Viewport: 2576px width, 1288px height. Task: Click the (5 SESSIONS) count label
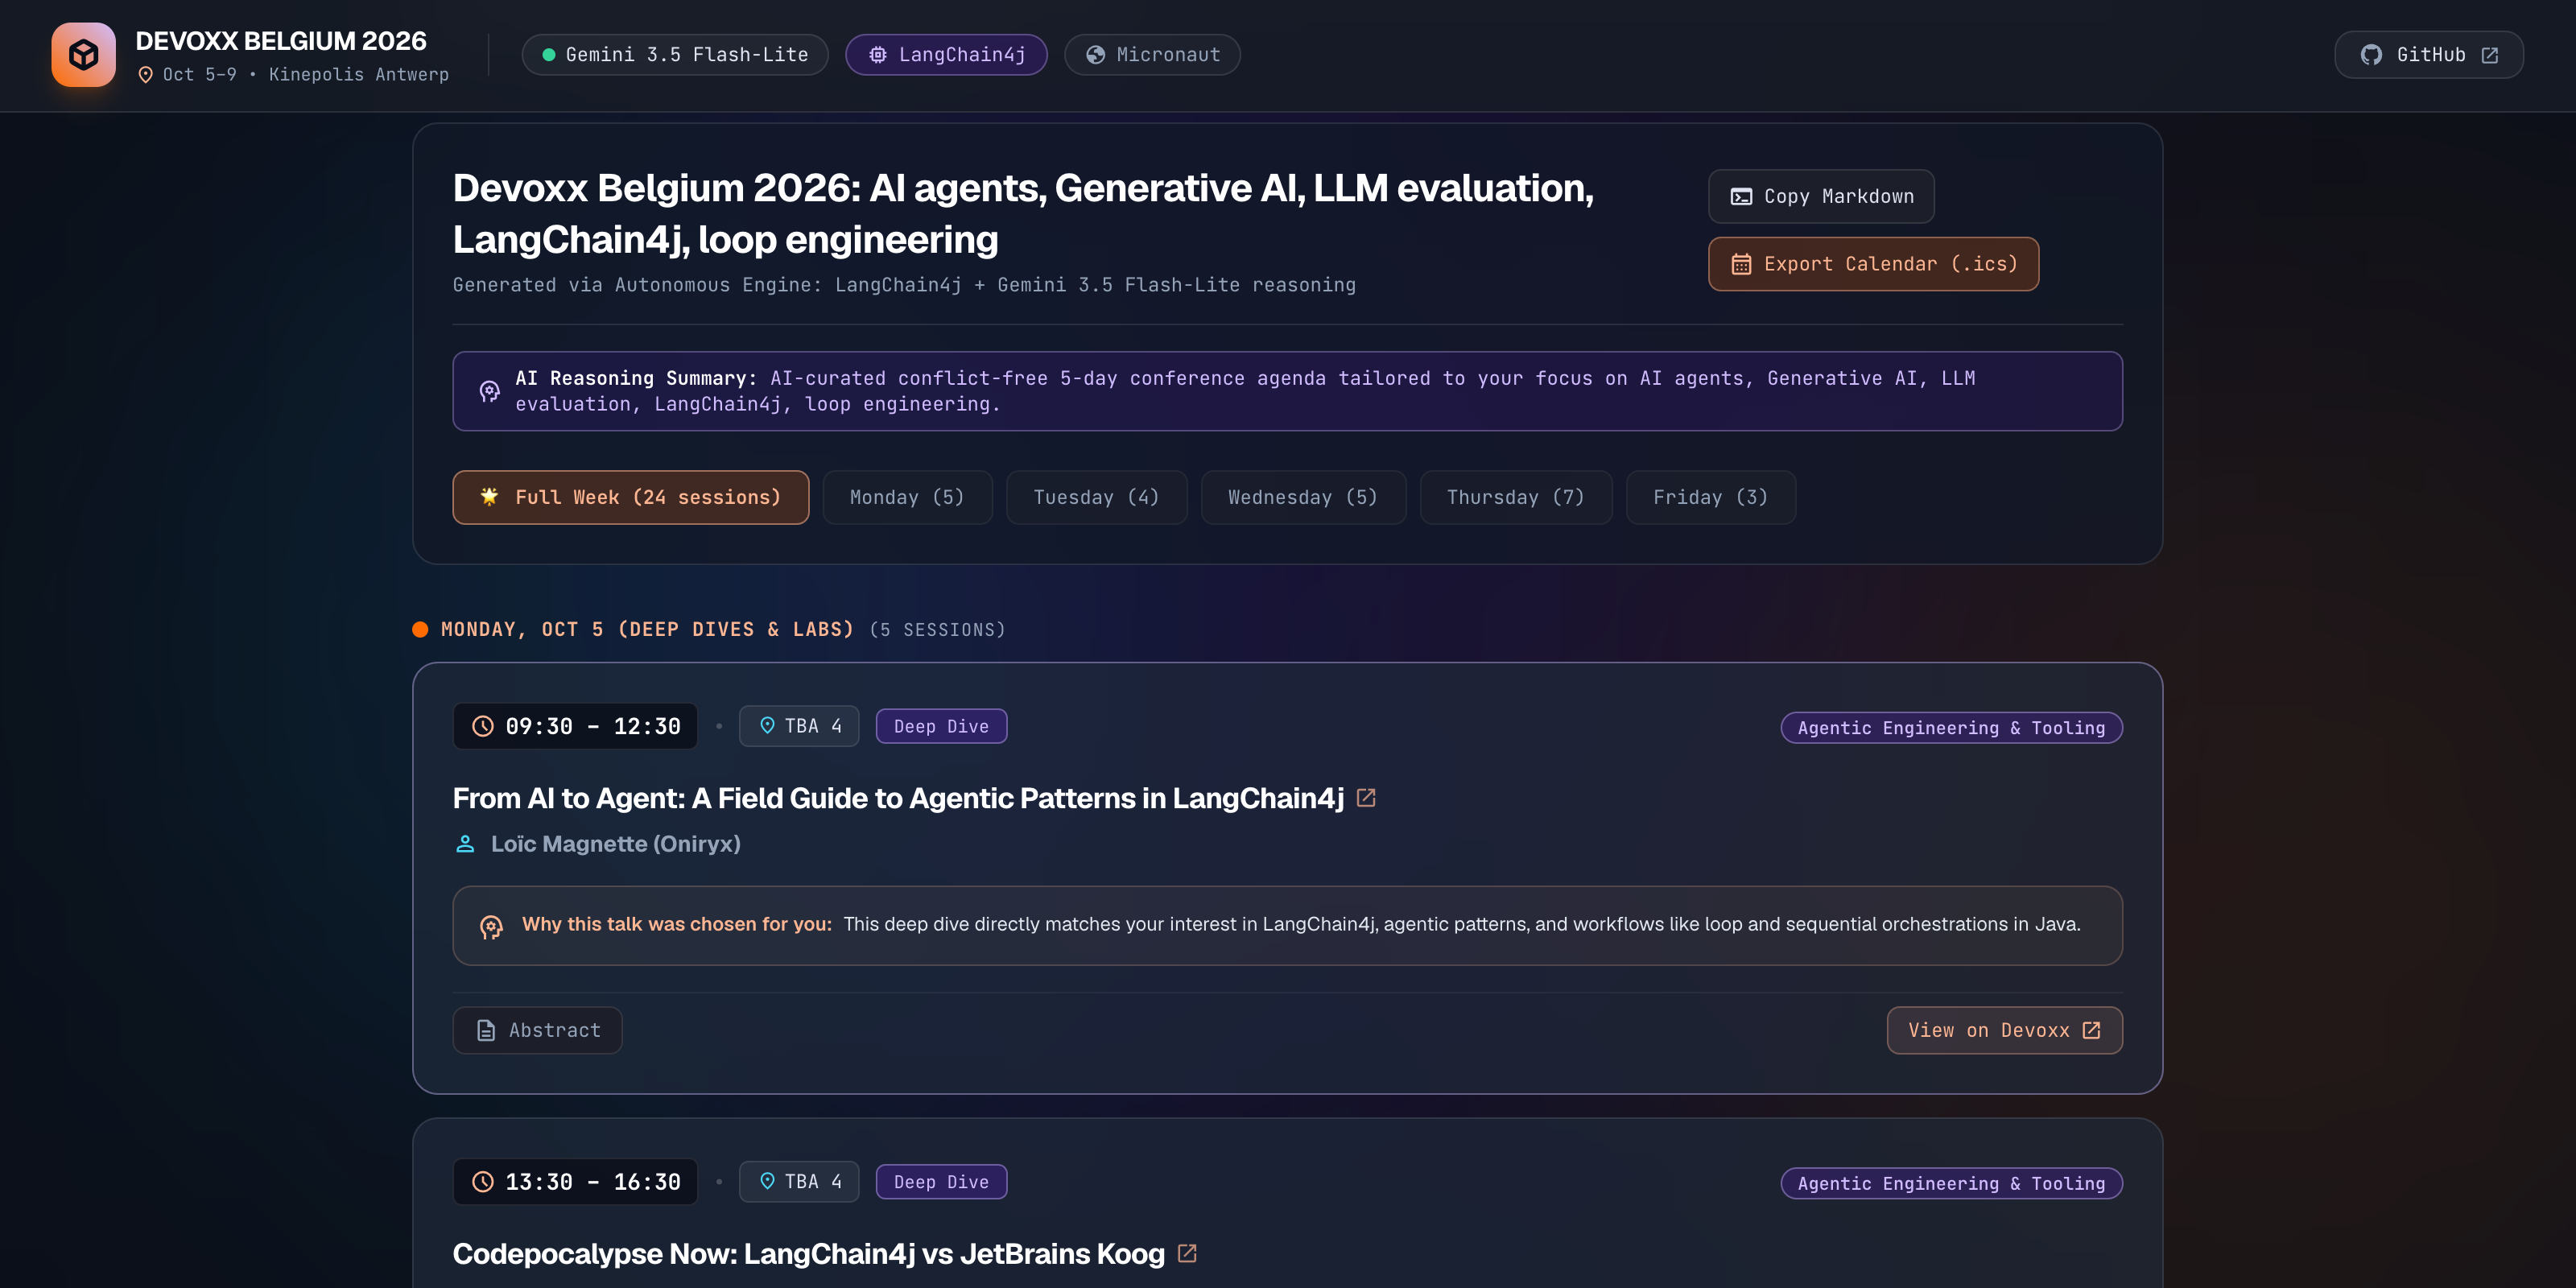click(x=937, y=630)
